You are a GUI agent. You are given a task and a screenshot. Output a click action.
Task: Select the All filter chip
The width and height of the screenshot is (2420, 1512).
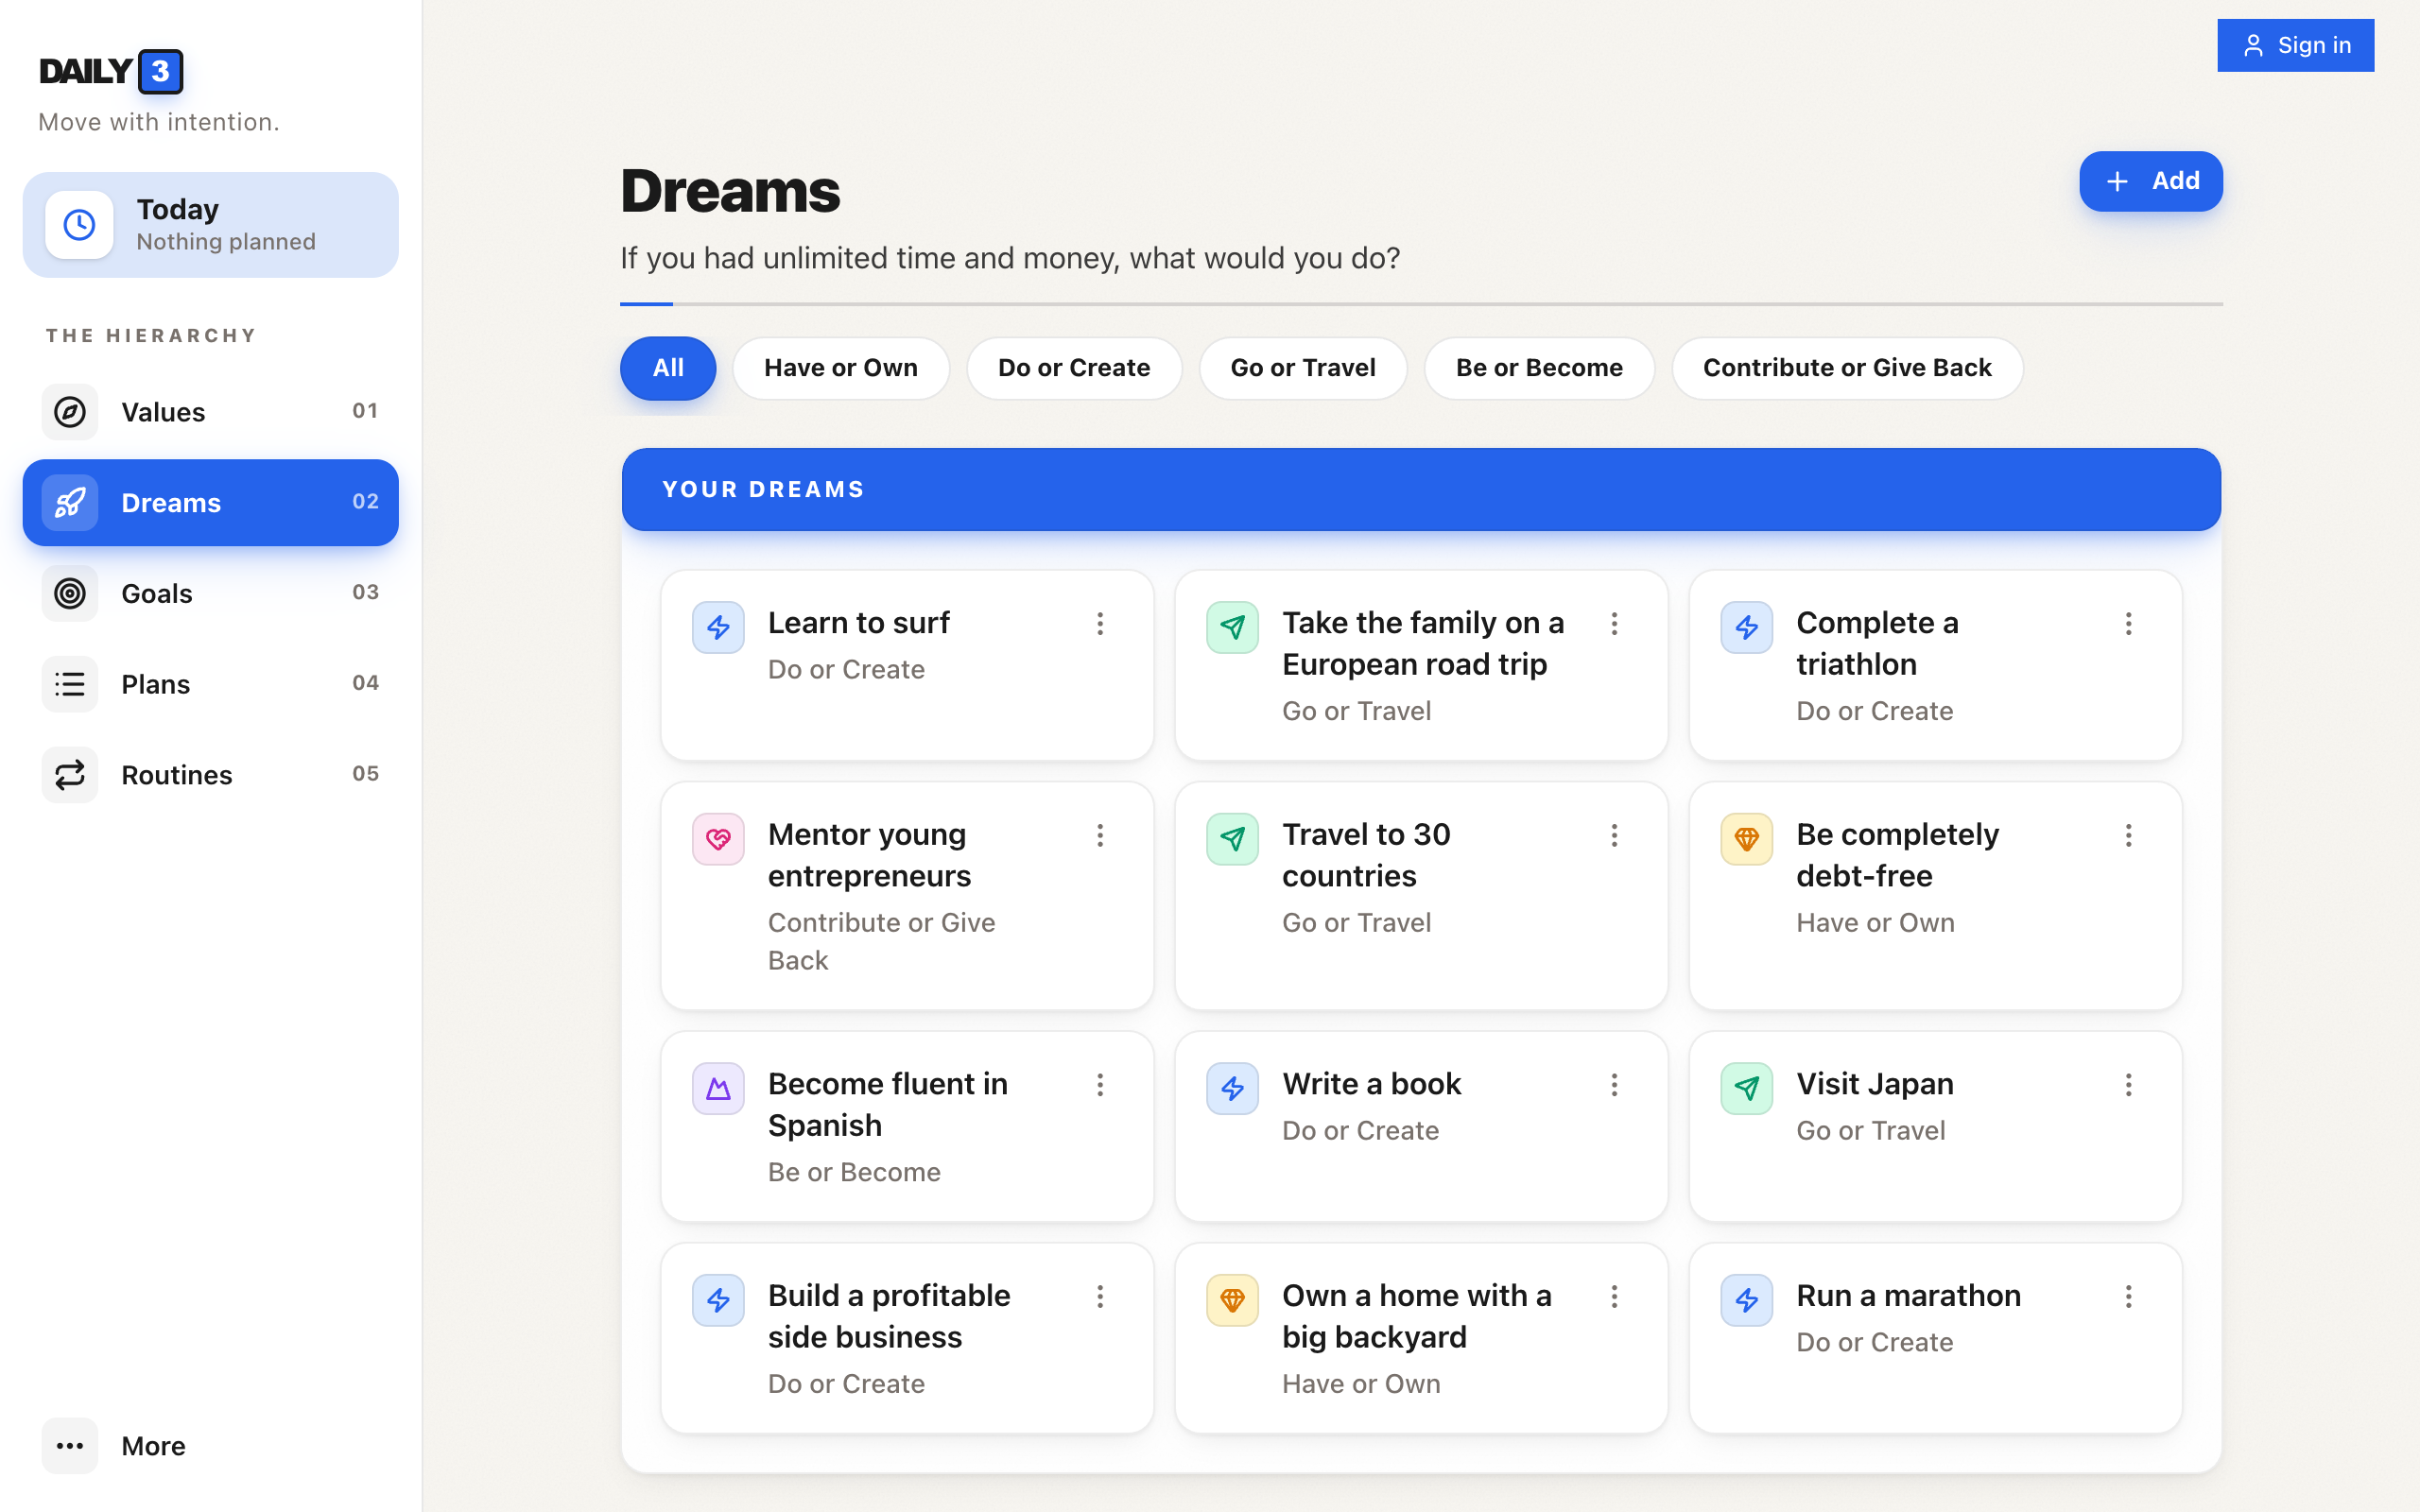pos(668,368)
